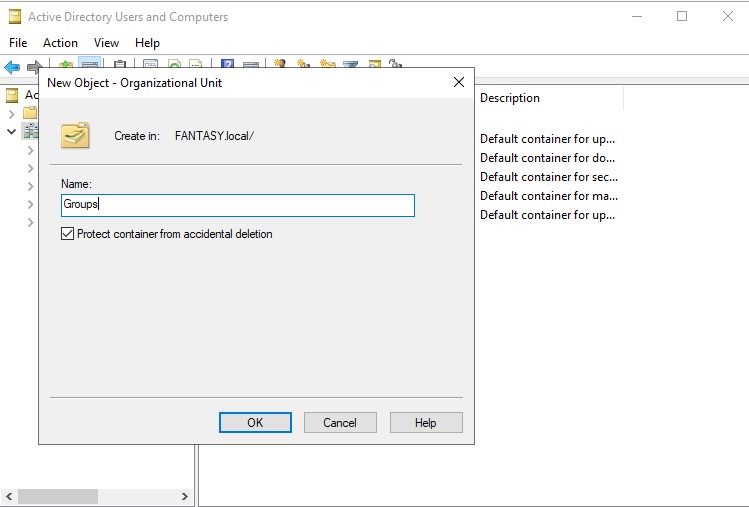Click the gray forward arrow
The image size is (749, 507).
pyautogui.click(x=34, y=67)
